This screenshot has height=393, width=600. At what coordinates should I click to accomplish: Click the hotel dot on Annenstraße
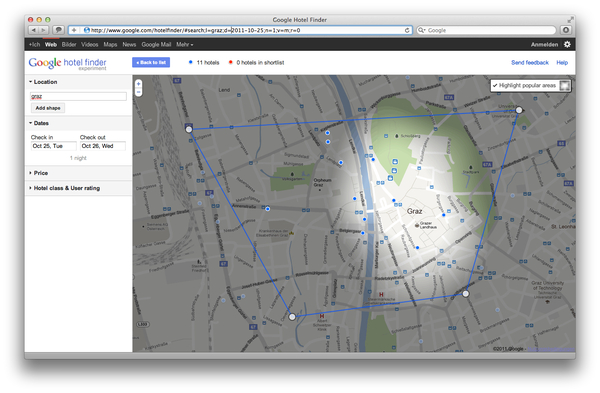pyautogui.click(x=267, y=209)
